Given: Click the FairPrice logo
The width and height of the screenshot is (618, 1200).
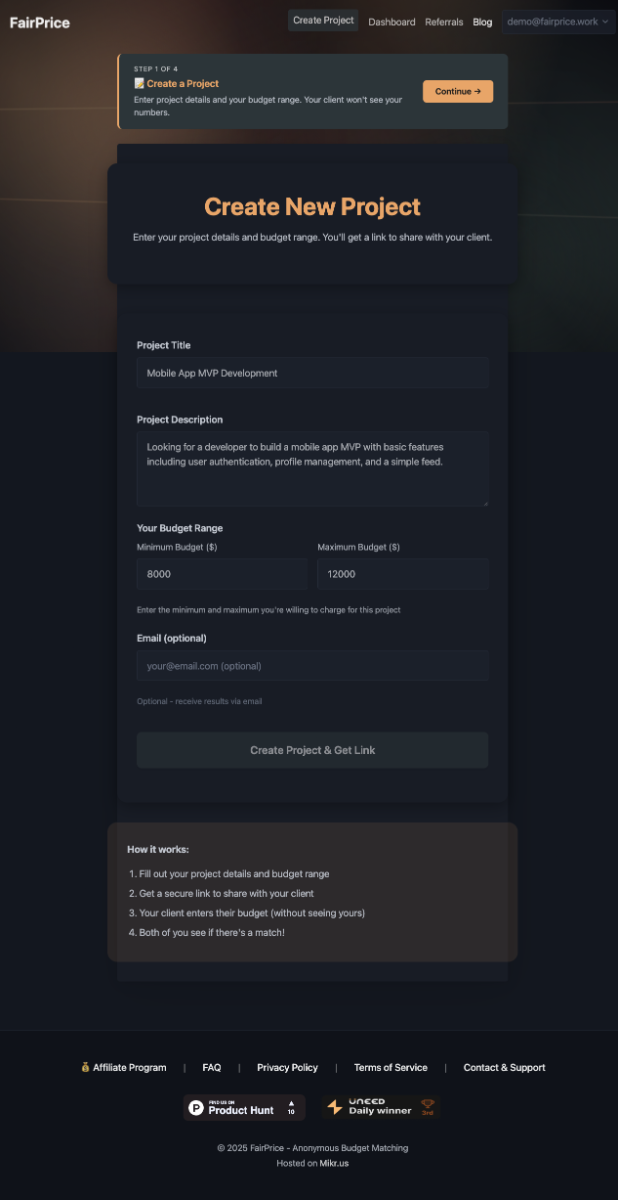Looking at the screenshot, I should tap(40, 22).
